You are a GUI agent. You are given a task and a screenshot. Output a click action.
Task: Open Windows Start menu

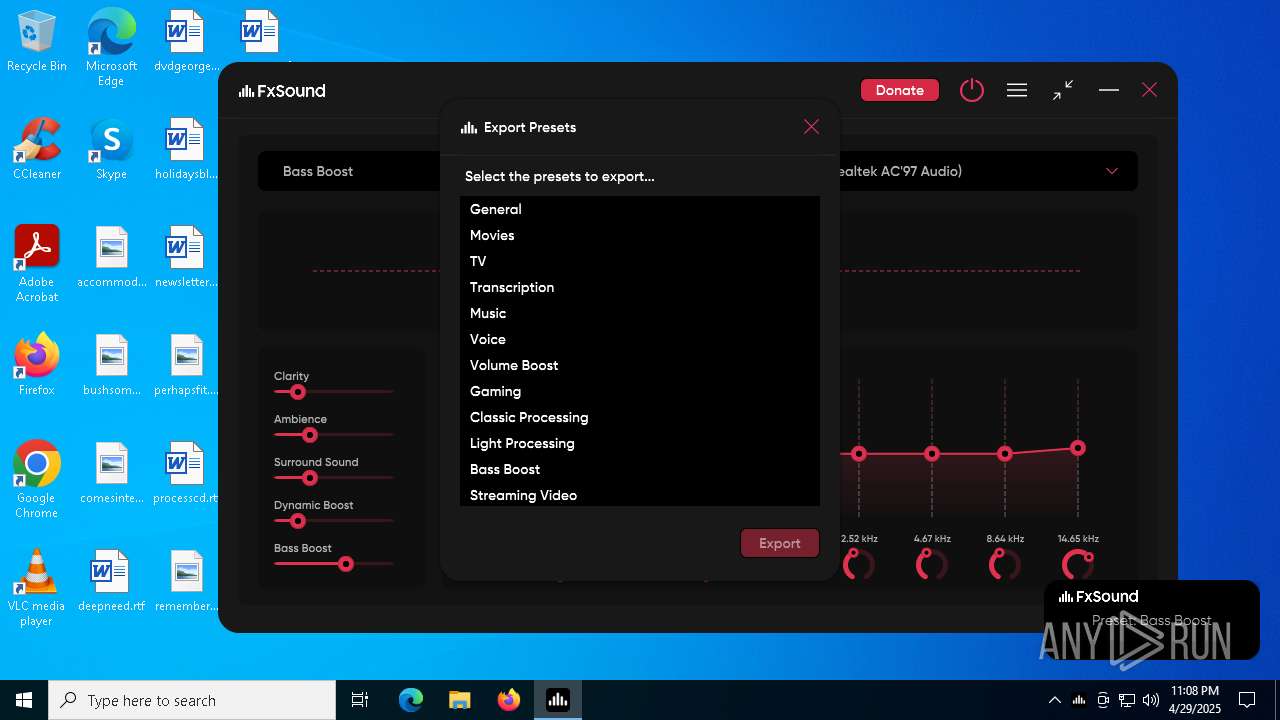coord(24,700)
